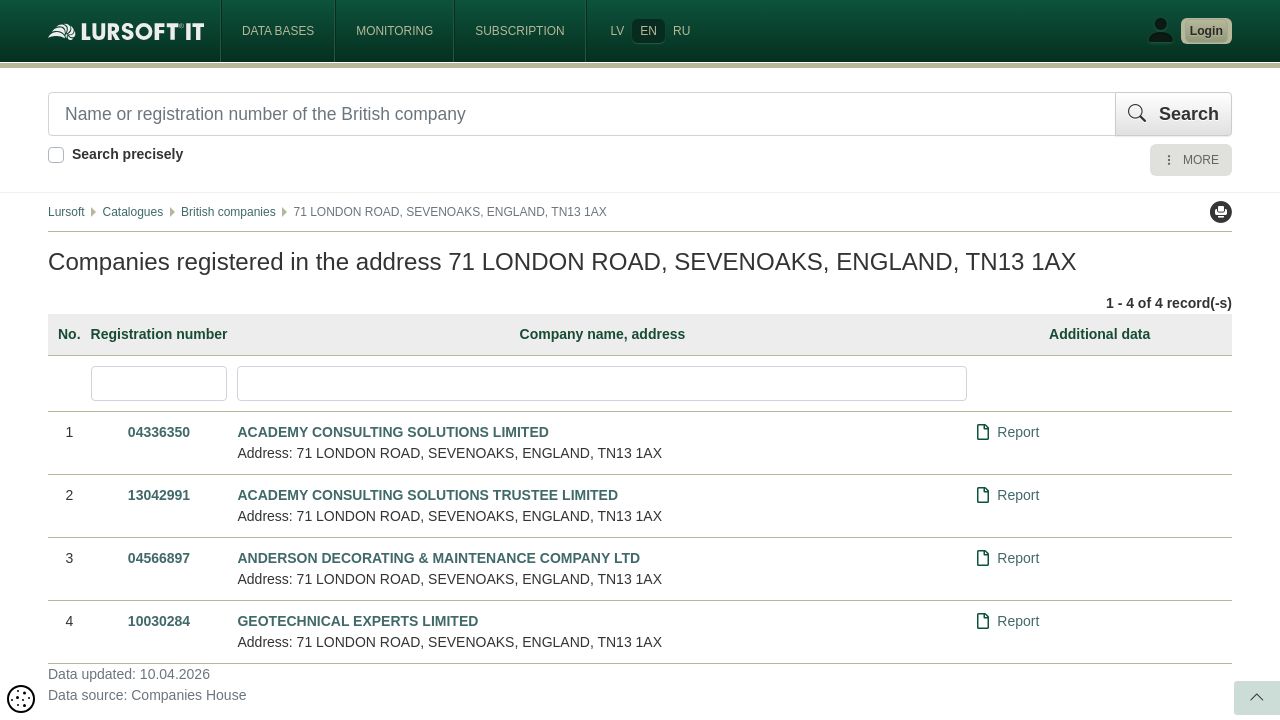Click the document icon for Academy Consulting Solutions Trustee
This screenshot has height=720, width=1280.
[x=983, y=495]
